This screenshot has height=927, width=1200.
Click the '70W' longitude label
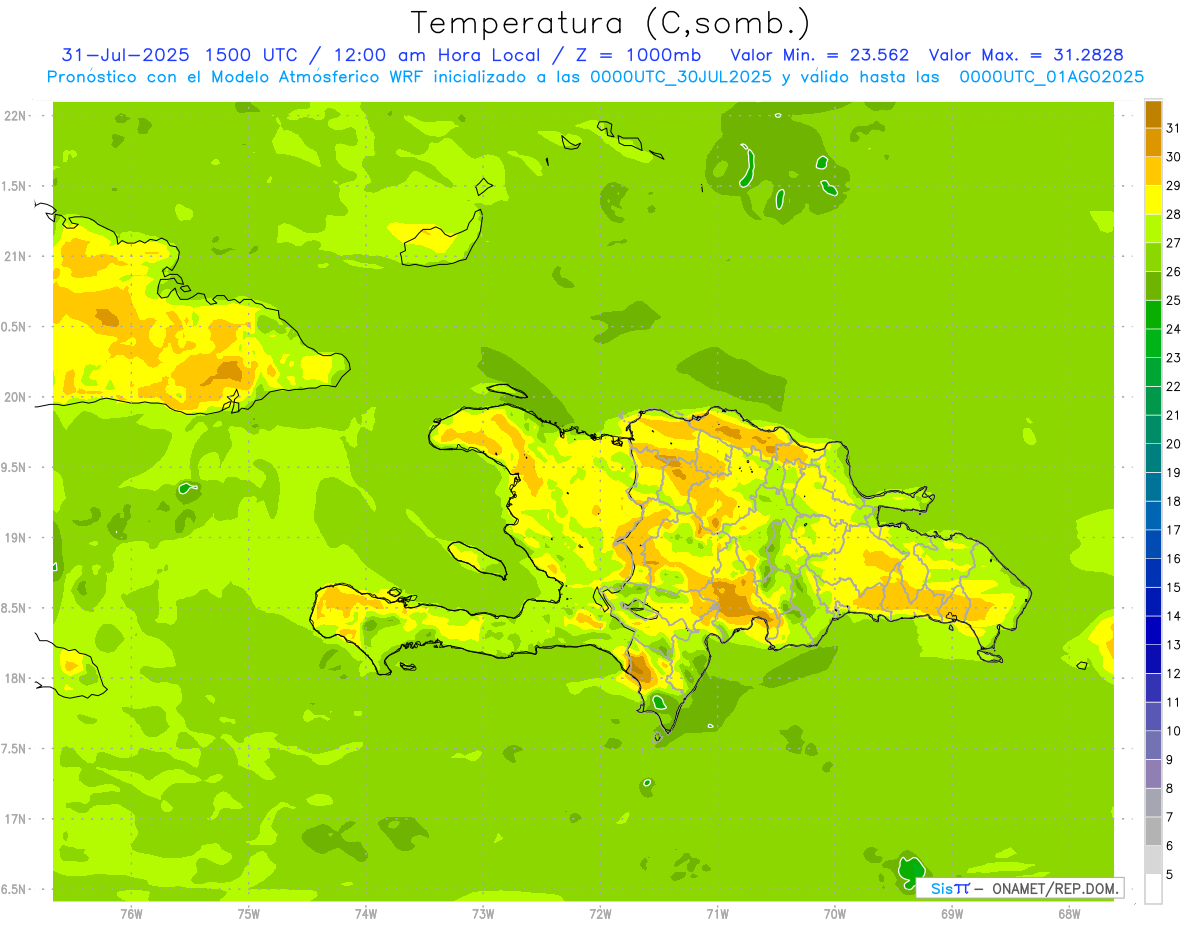(835, 913)
